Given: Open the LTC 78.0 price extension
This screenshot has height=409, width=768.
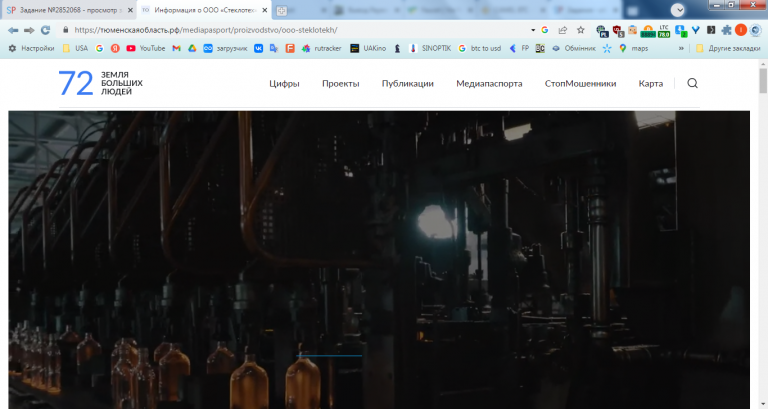Looking at the screenshot, I should pyautogui.click(x=664, y=31).
